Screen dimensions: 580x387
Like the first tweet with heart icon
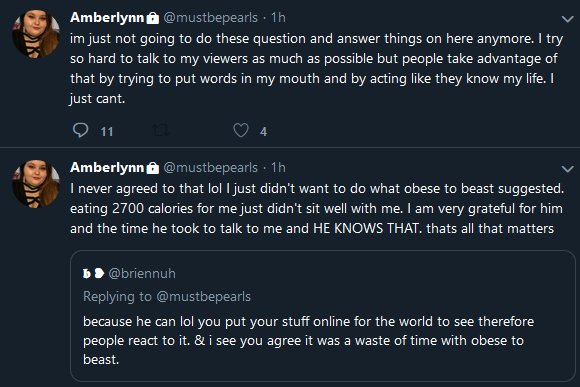tap(241, 130)
